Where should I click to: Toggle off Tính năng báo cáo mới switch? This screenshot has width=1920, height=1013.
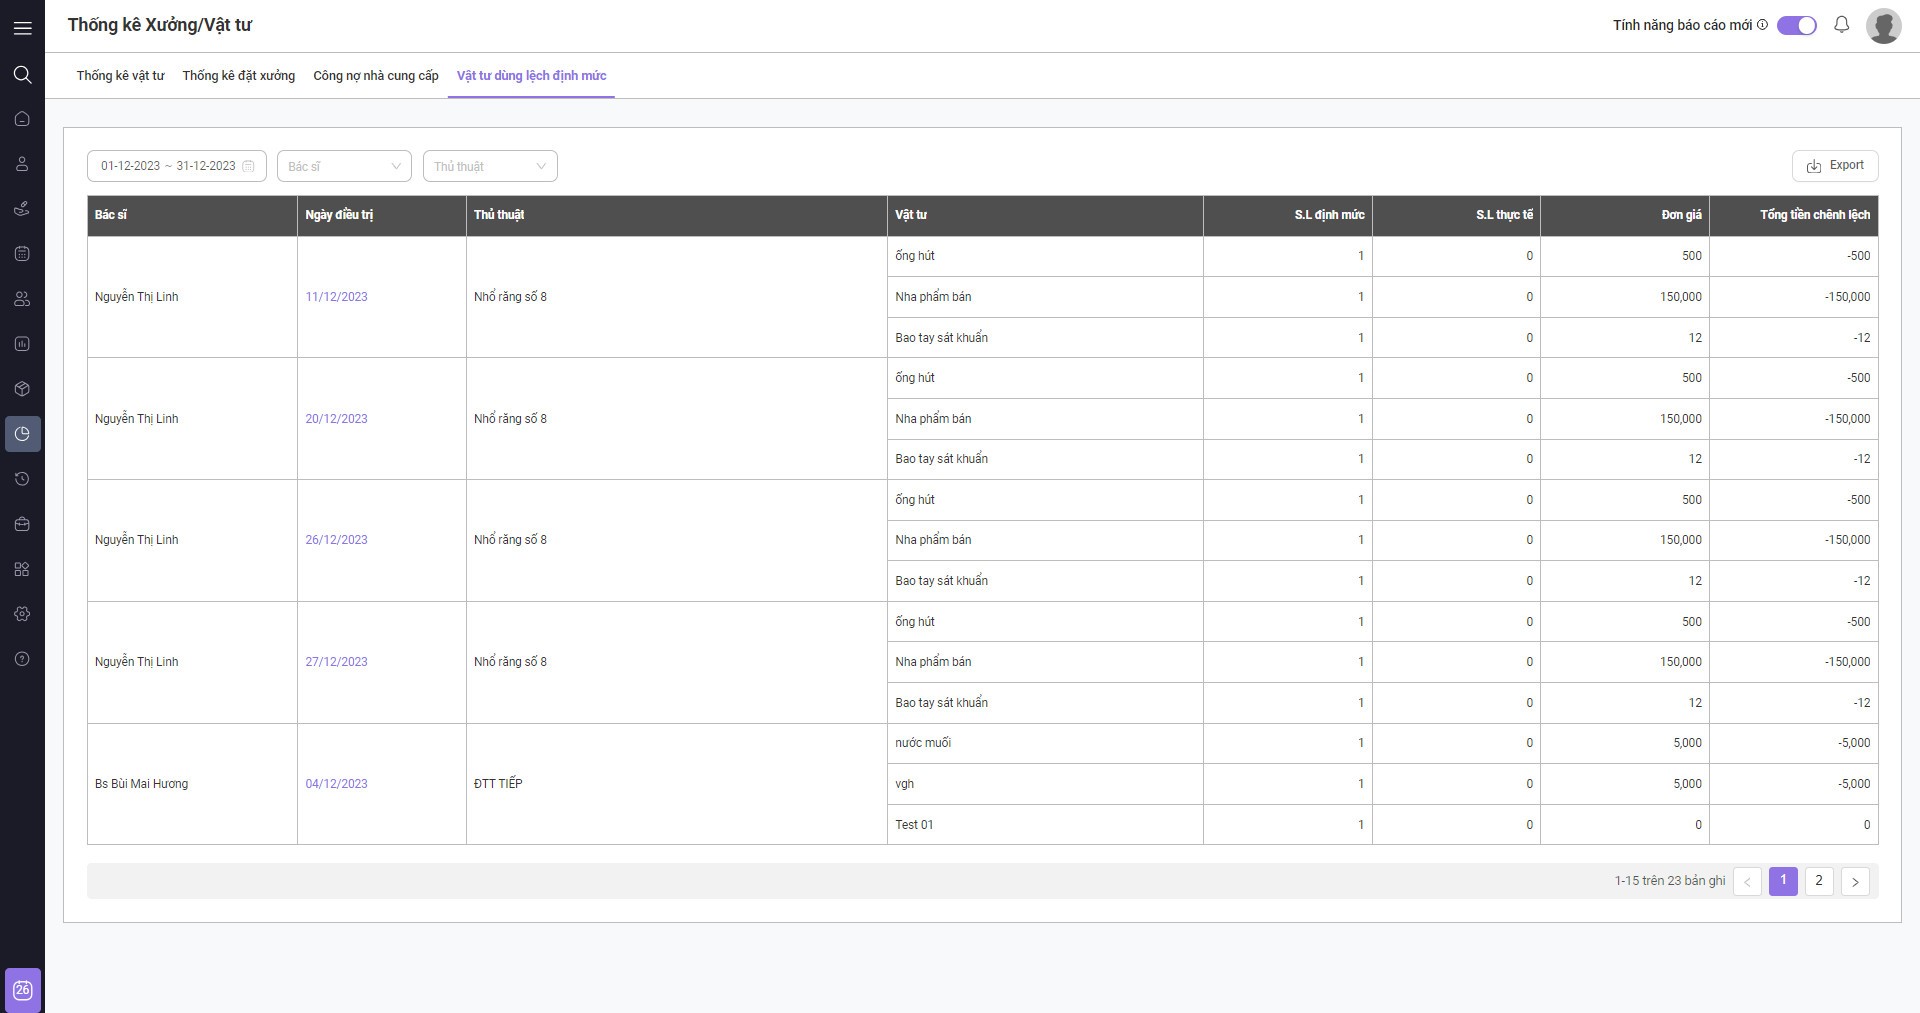click(x=1796, y=26)
